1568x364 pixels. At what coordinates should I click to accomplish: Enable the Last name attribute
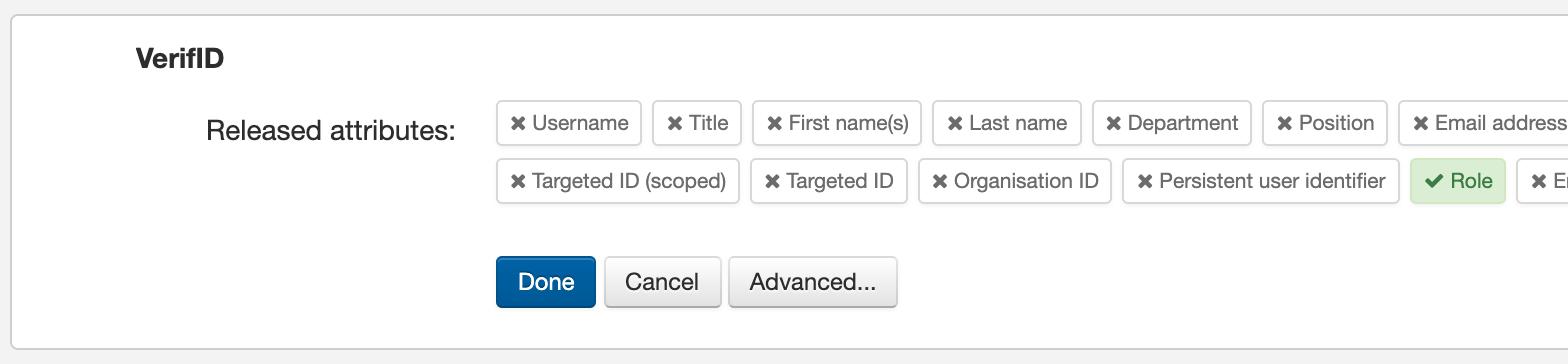1007,123
